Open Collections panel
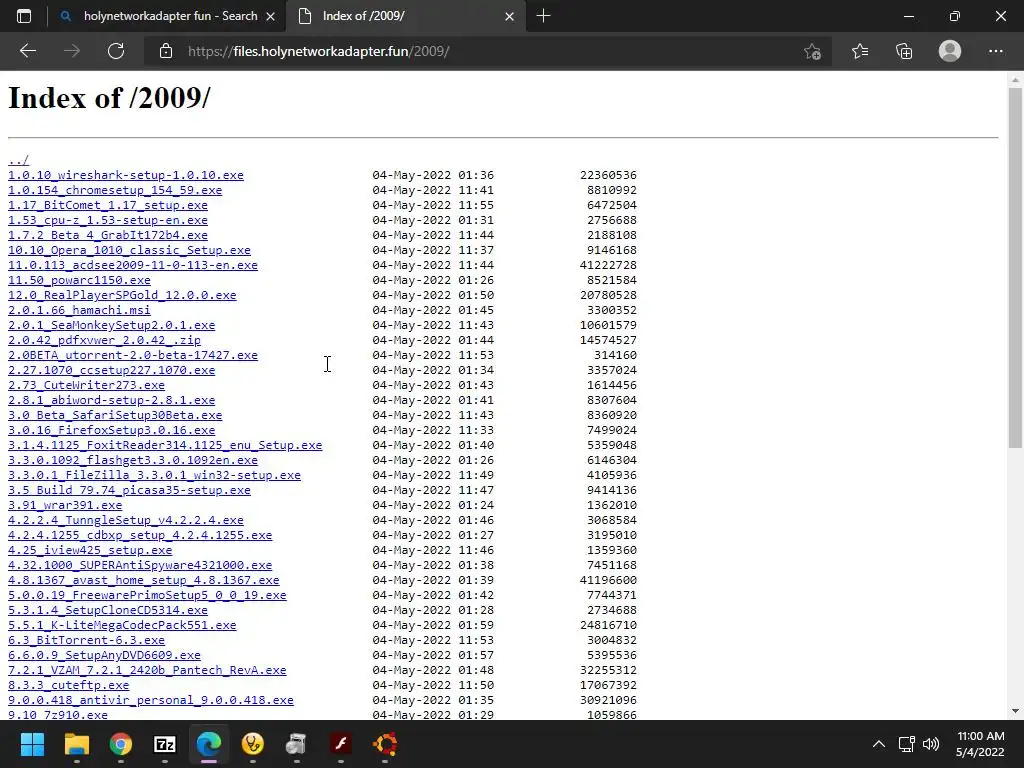Image resolution: width=1024 pixels, height=768 pixels. (904, 51)
